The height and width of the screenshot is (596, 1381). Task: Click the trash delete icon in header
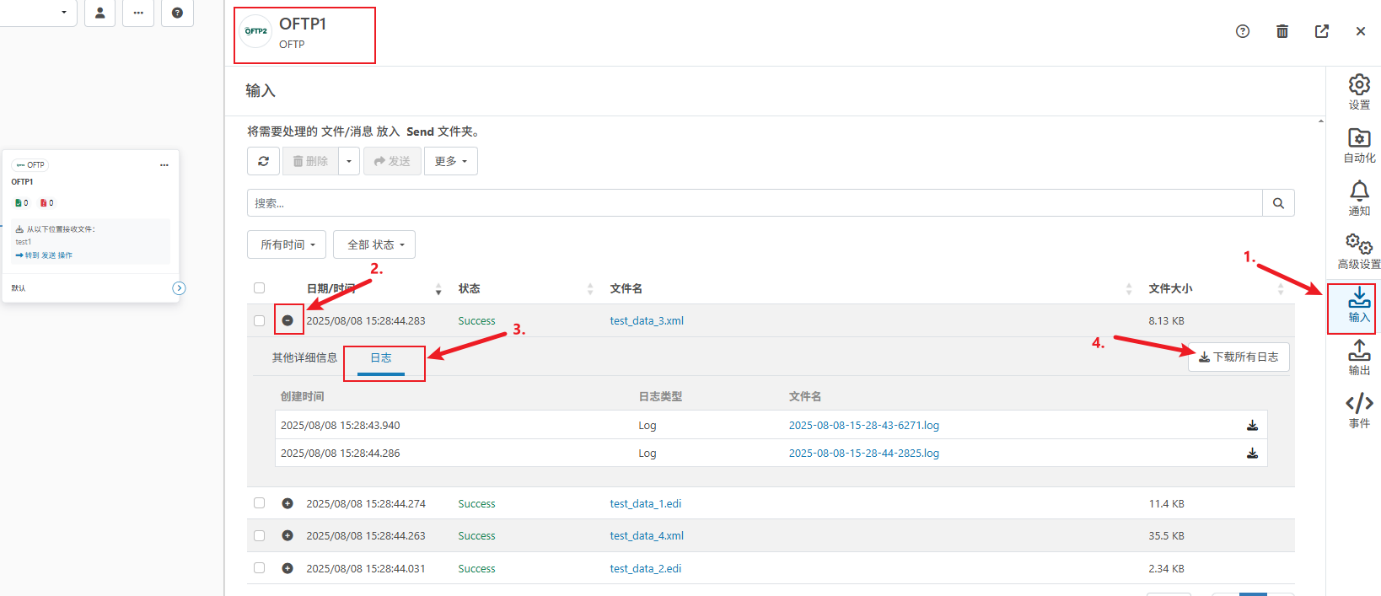[1282, 31]
